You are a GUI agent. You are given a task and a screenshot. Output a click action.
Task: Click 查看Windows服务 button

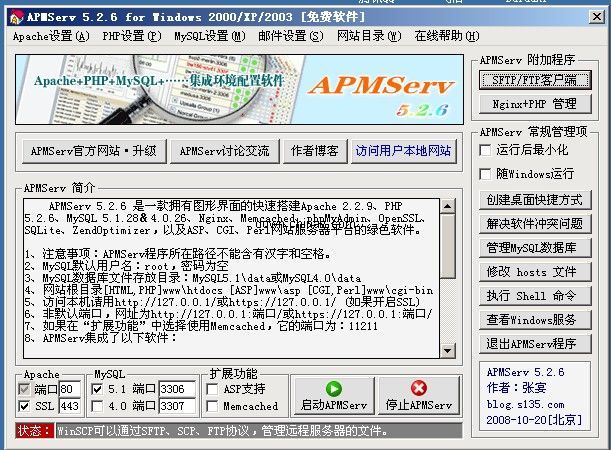(535, 320)
